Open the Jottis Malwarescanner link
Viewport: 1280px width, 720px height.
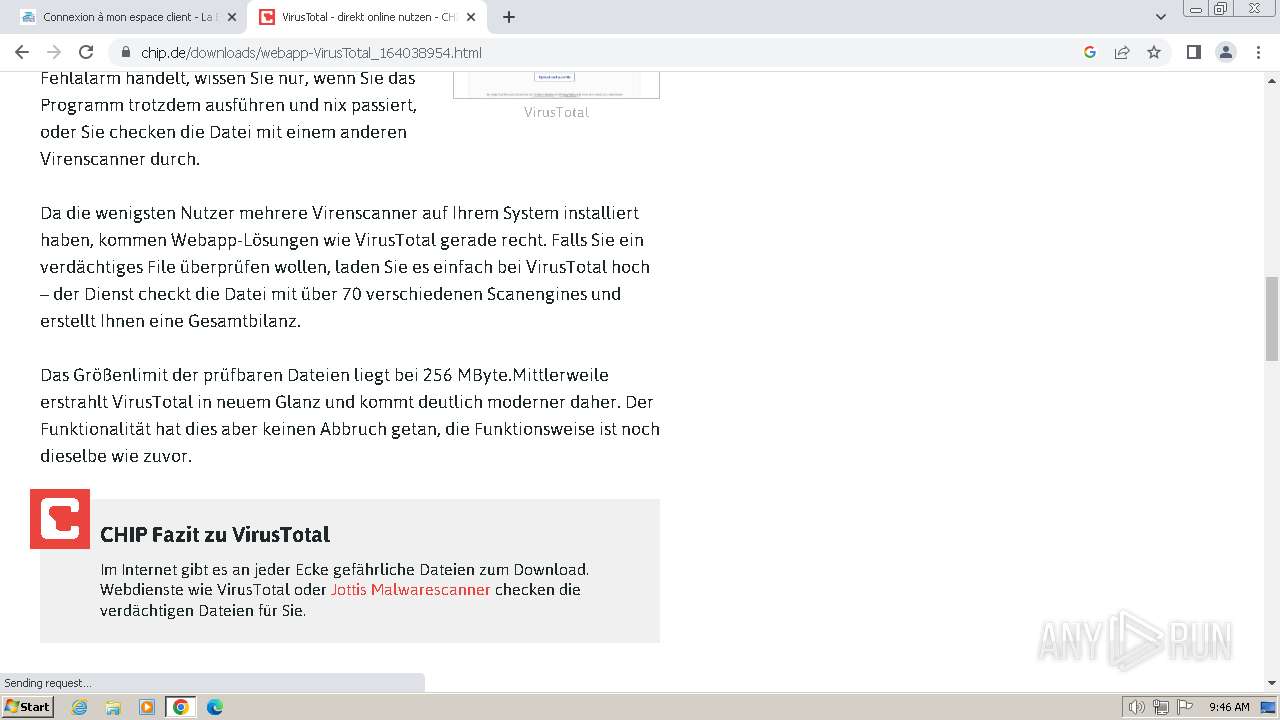[x=410, y=589]
